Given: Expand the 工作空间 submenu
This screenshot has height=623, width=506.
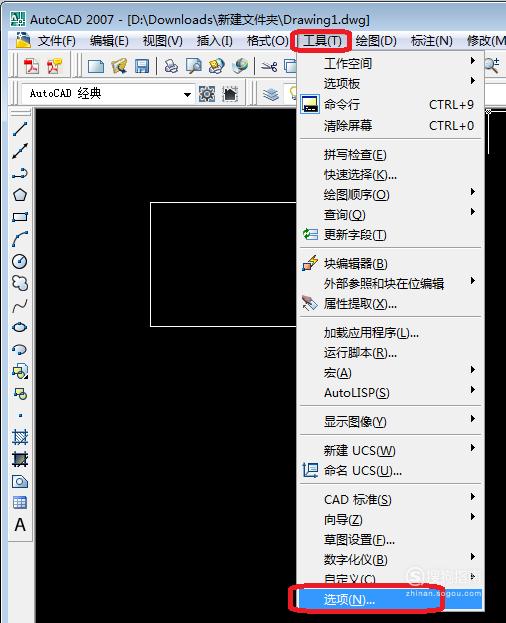Looking at the screenshot, I should point(390,63).
